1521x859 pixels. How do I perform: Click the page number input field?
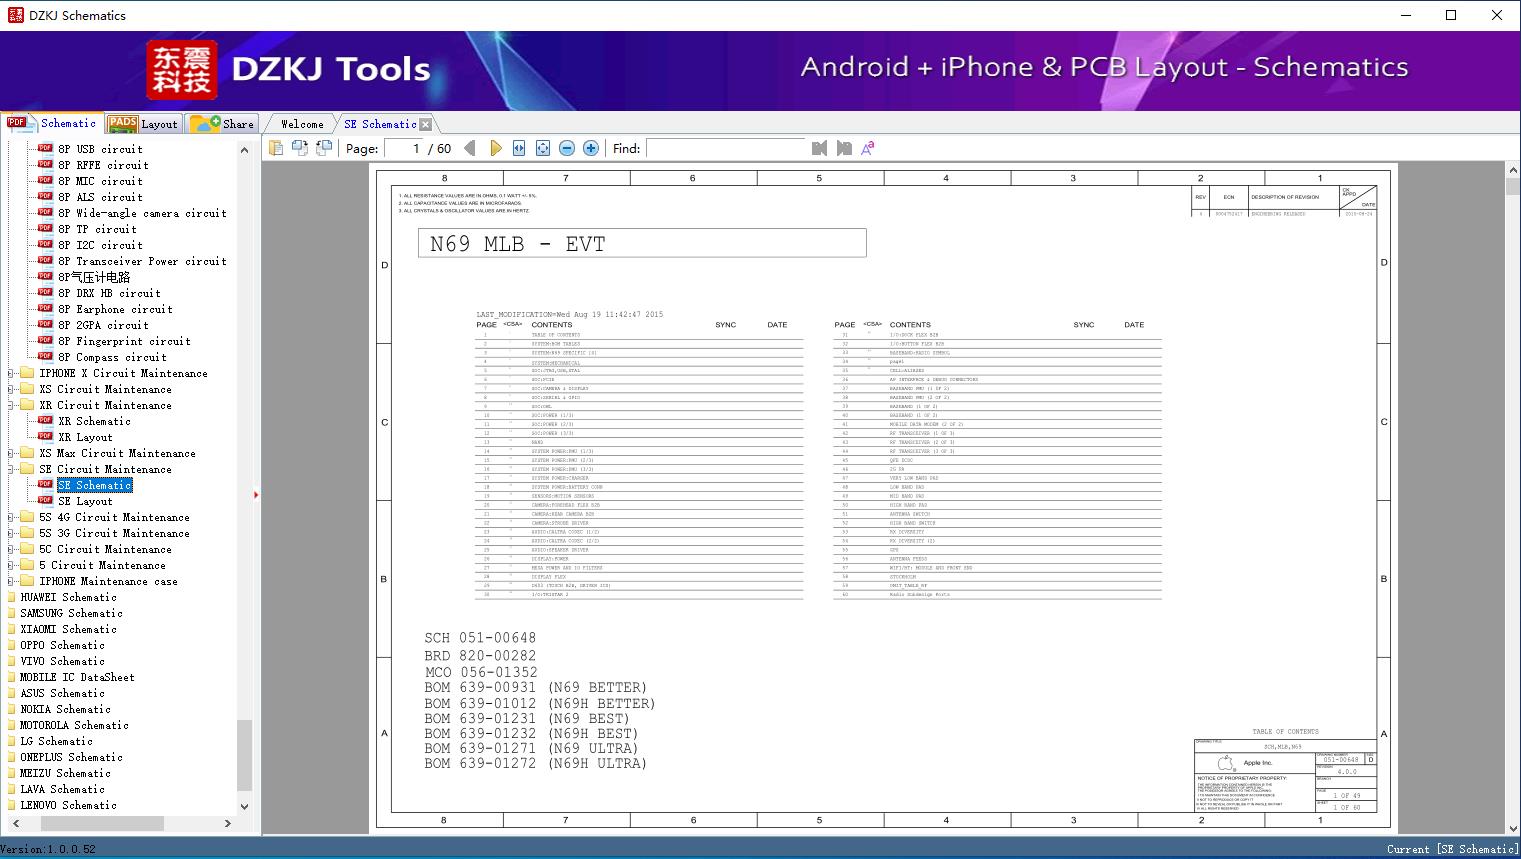point(404,148)
